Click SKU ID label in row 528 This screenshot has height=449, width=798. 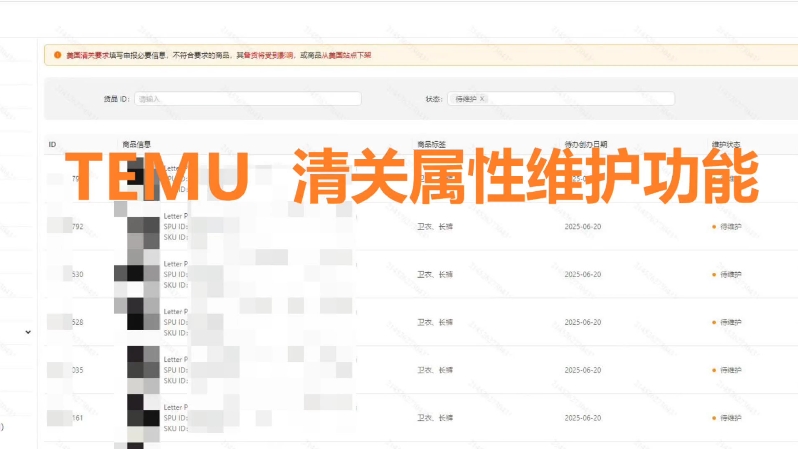coord(176,333)
